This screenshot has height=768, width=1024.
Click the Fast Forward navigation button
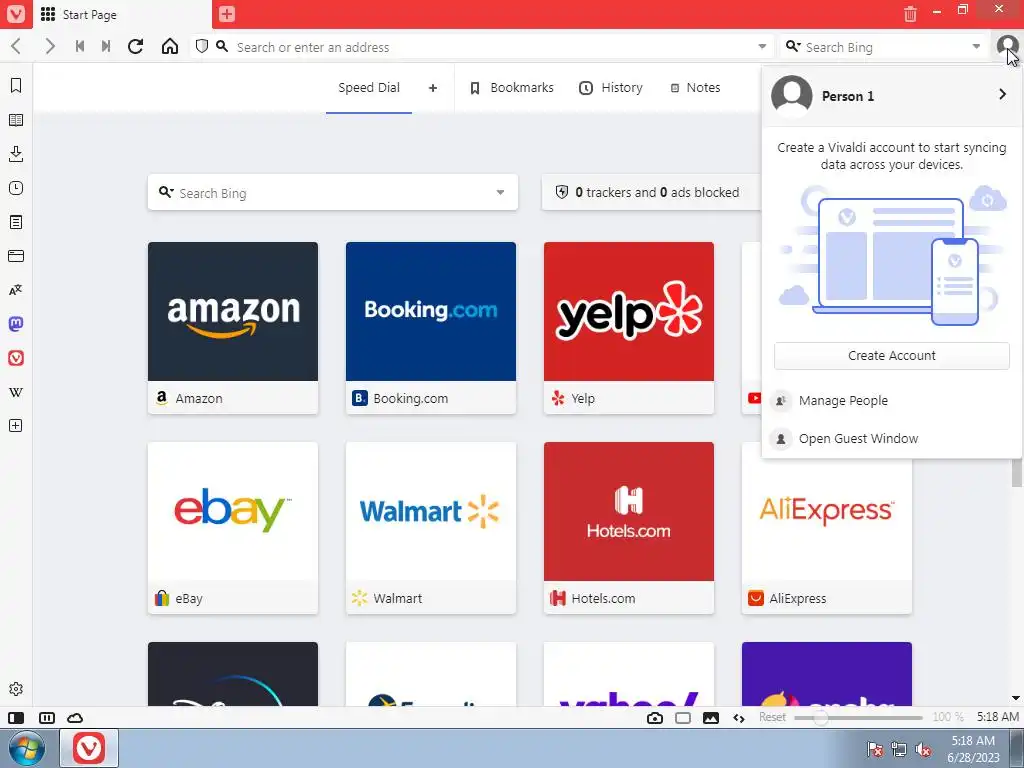point(106,46)
